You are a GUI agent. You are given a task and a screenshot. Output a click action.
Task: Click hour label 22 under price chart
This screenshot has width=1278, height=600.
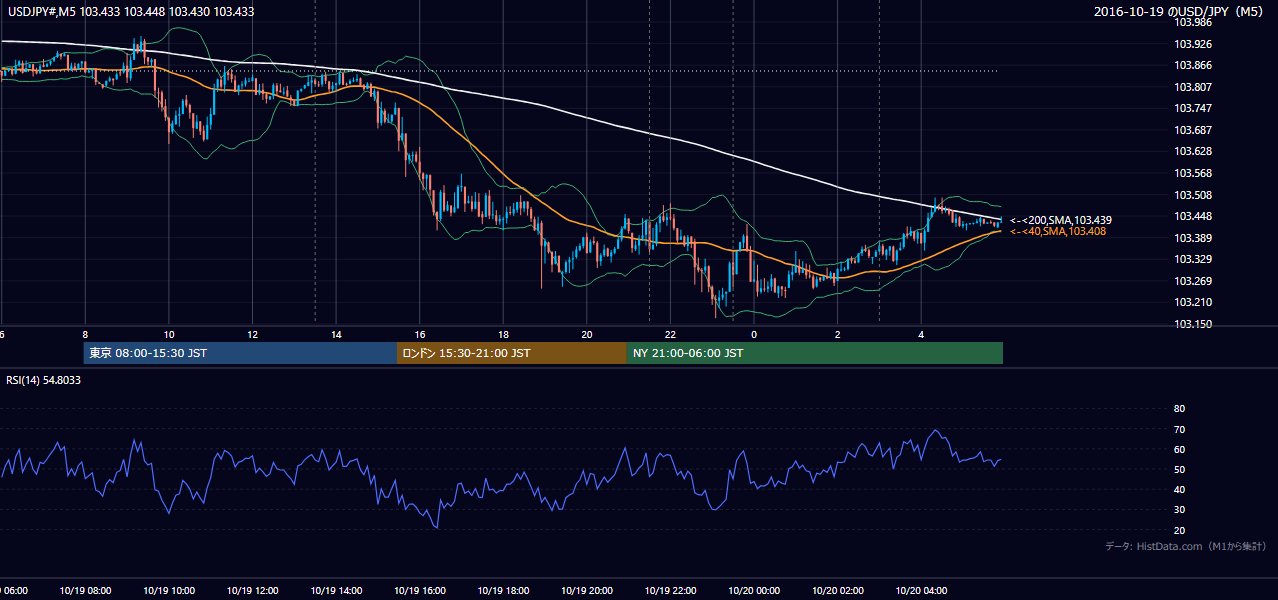click(670, 335)
